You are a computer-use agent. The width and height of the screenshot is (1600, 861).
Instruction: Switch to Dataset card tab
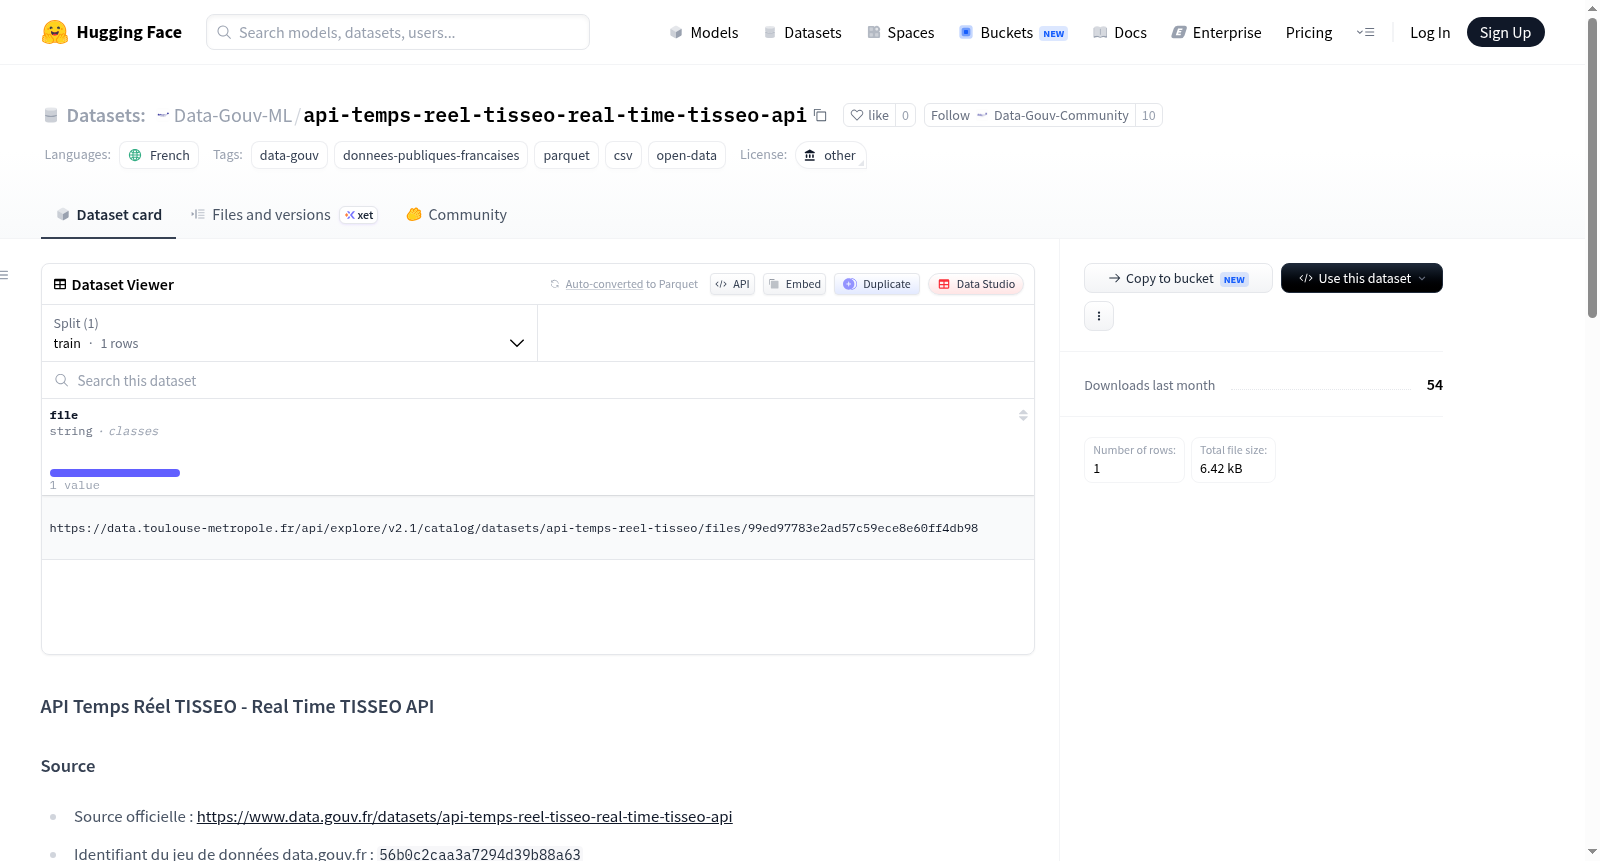(x=108, y=215)
